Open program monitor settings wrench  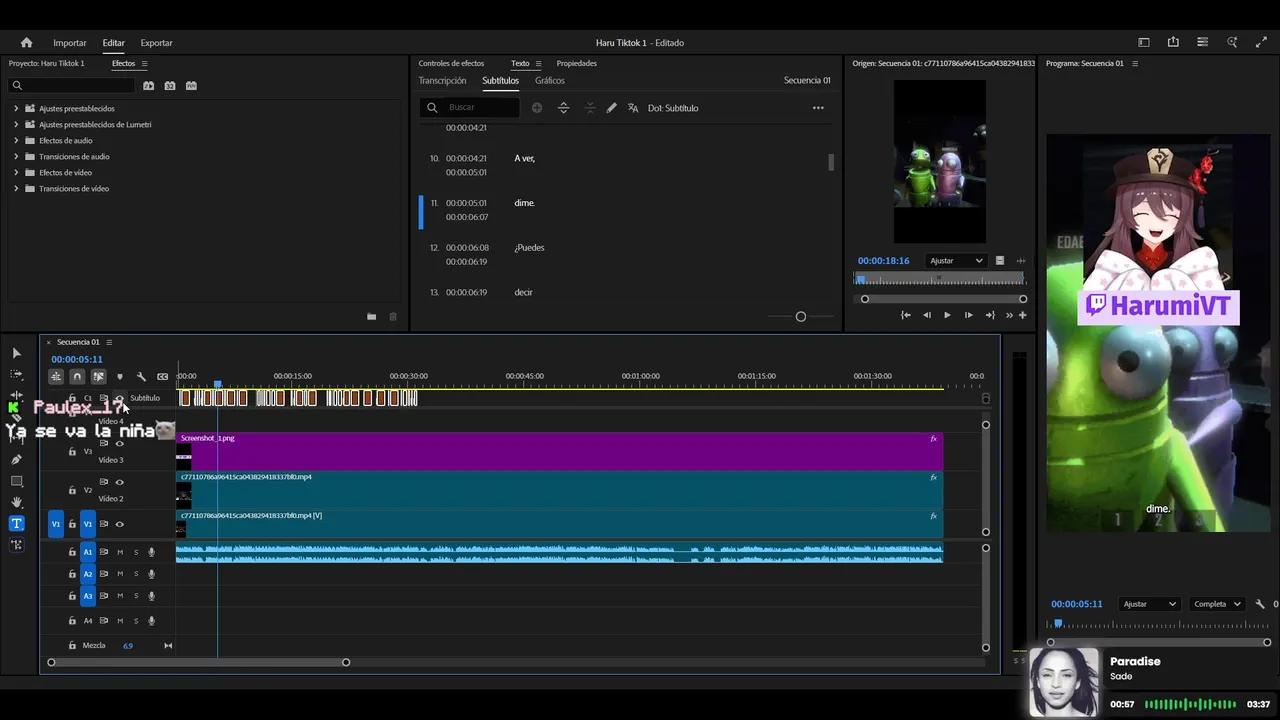coord(1260,604)
